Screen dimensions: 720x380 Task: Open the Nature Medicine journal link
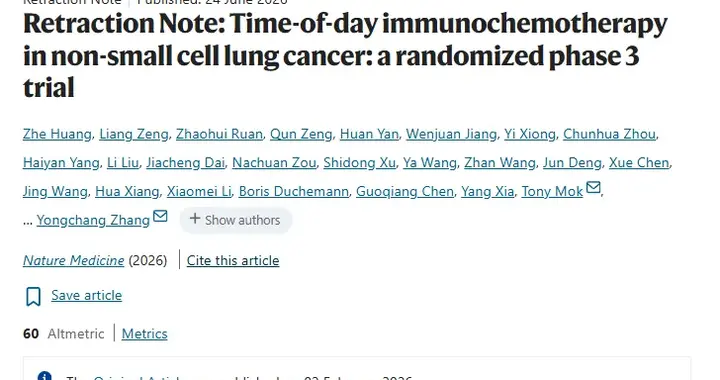[73, 260]
